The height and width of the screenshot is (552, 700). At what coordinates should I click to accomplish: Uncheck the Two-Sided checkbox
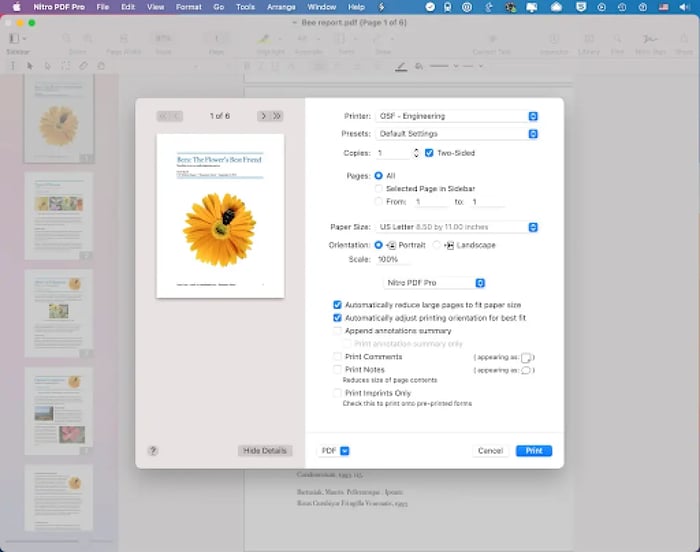pos(429,153)
